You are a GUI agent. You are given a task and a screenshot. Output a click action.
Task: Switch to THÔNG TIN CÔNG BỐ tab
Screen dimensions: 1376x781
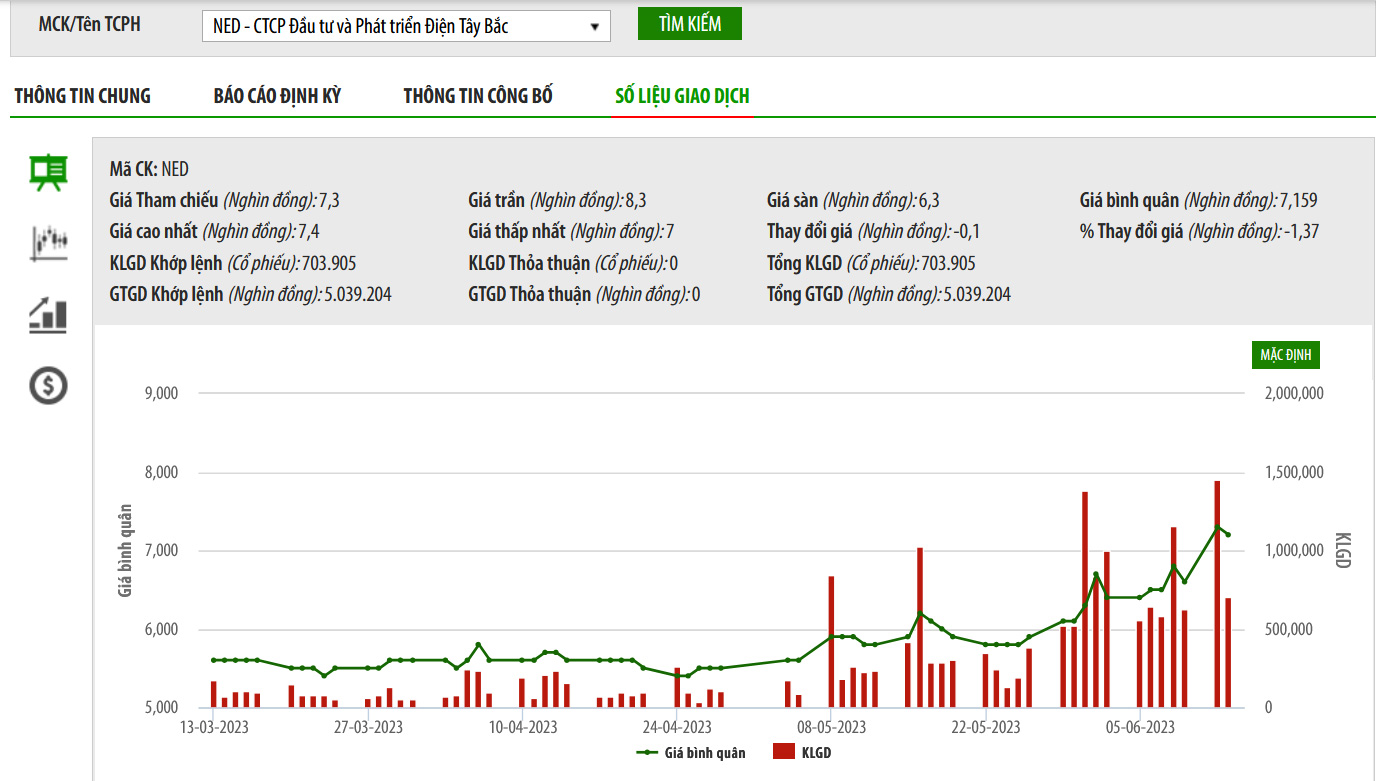pos(478,96)
